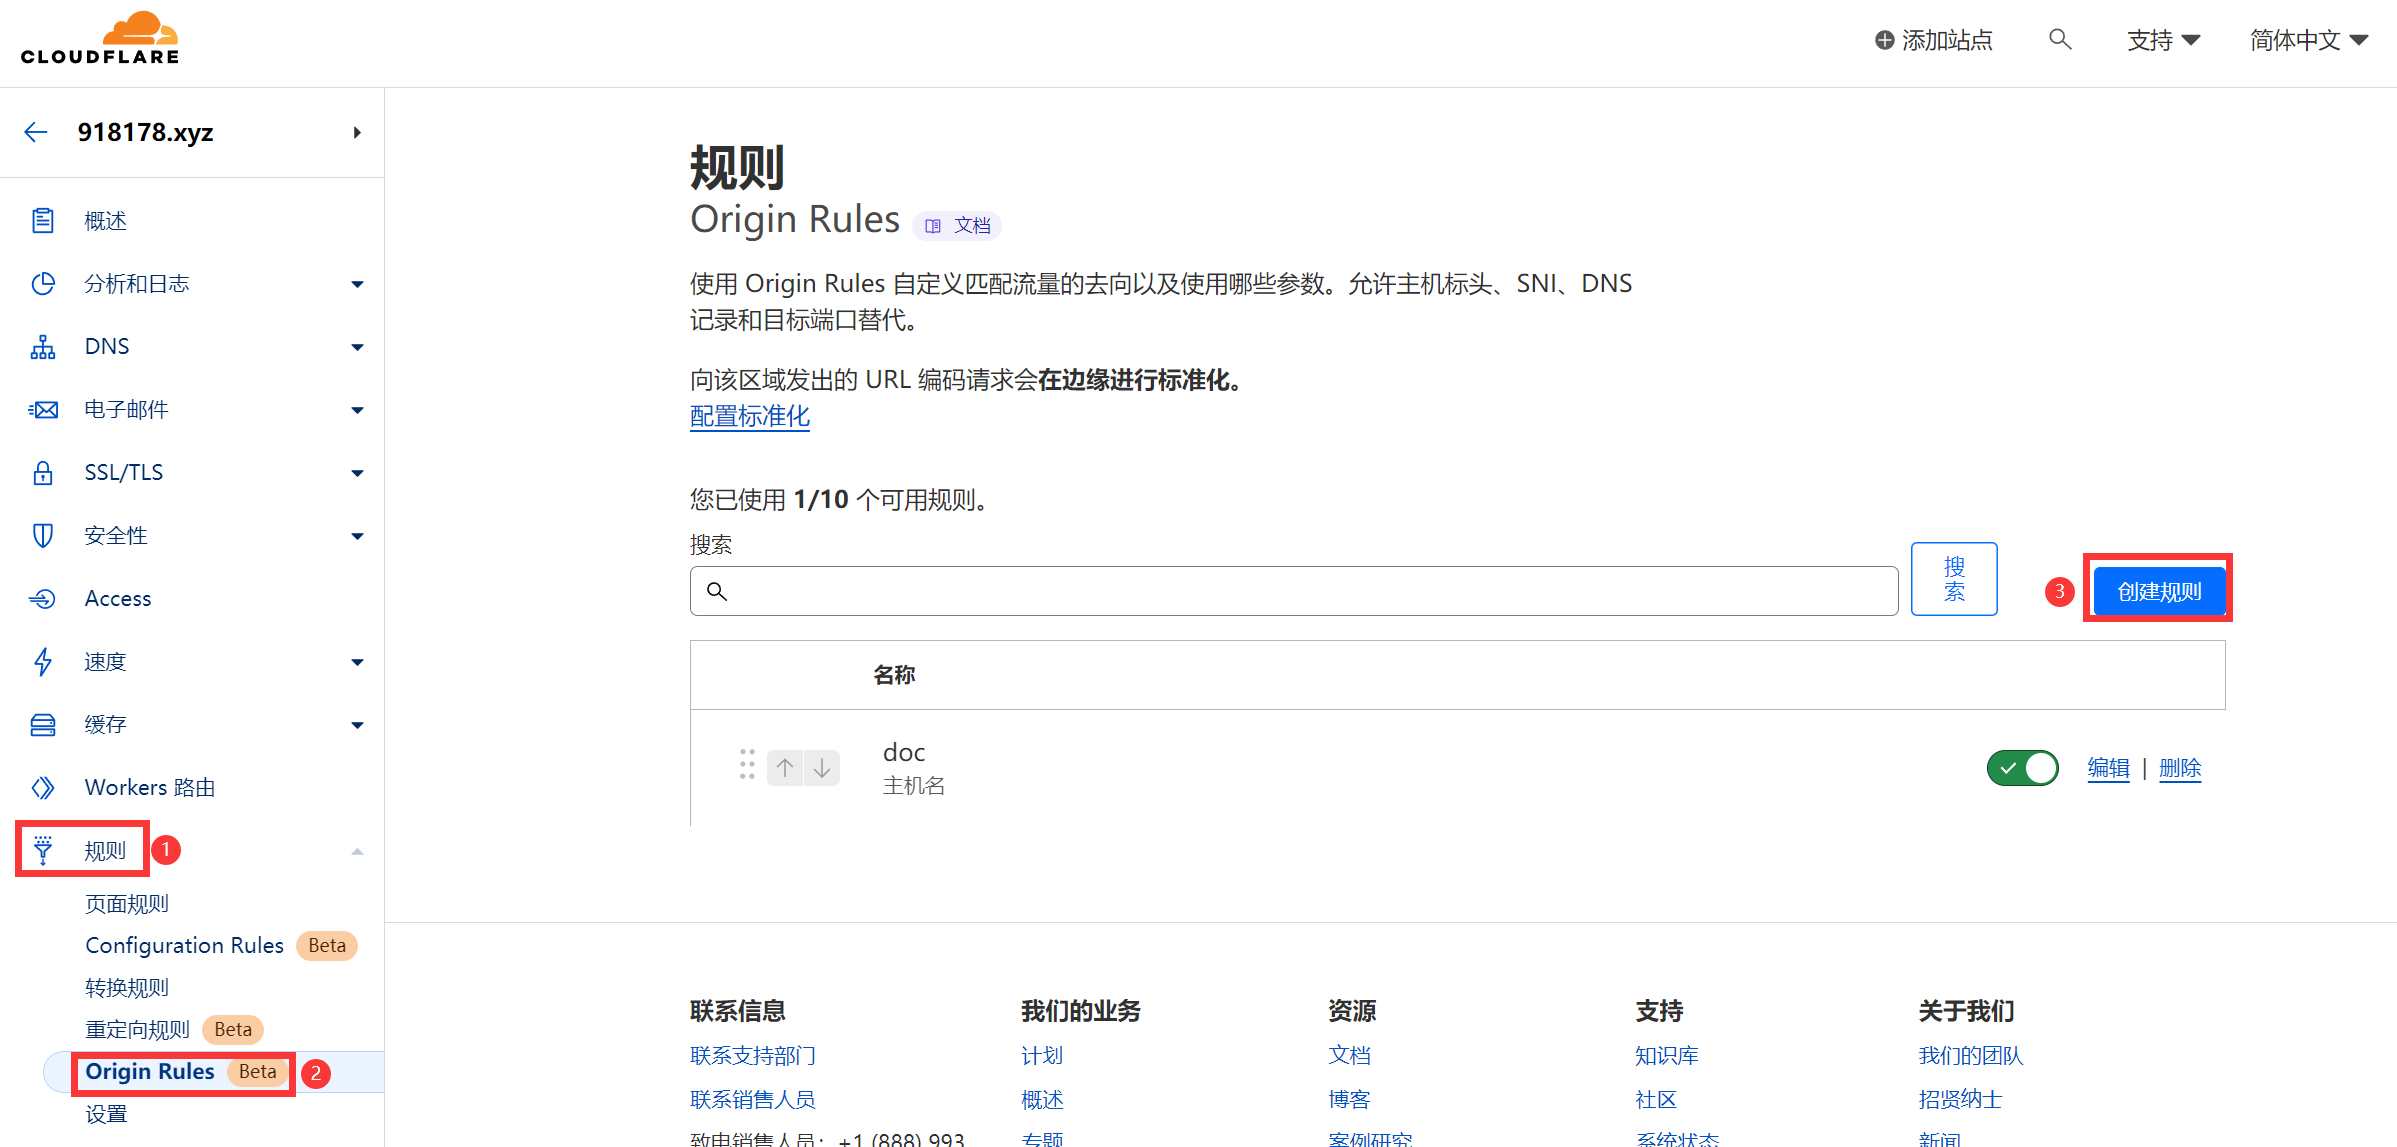Expand the 电子邮件 menu arrow

[x=357, y=410]
